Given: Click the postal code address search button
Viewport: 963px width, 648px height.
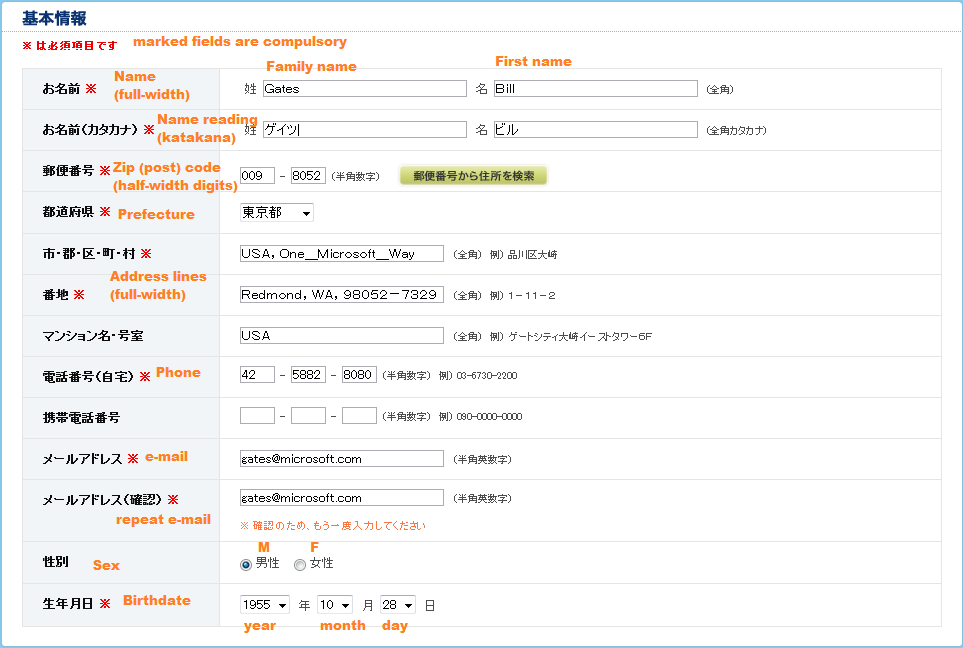Looking at the screenshot, I should tap(473, 176).
